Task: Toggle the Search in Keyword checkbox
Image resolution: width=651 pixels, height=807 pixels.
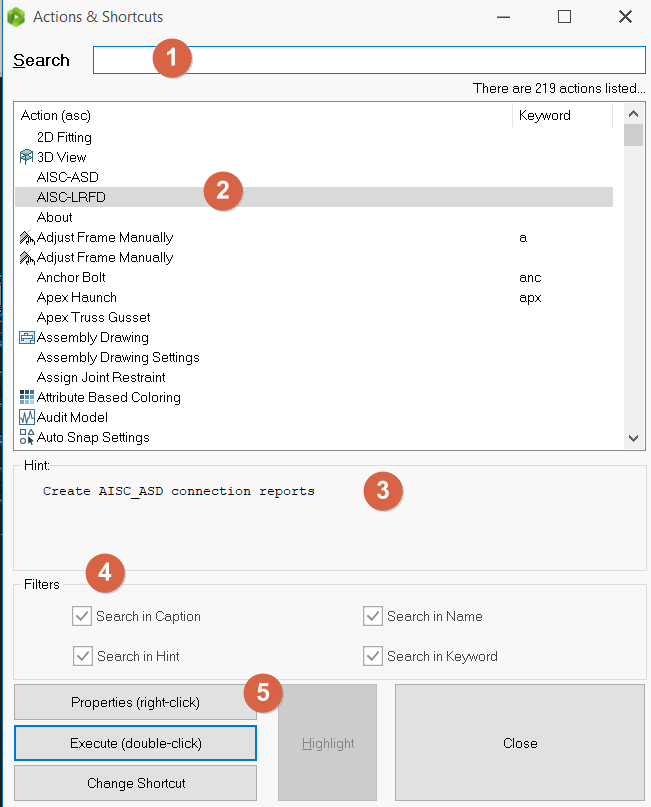Action: (x=373, y=656)
